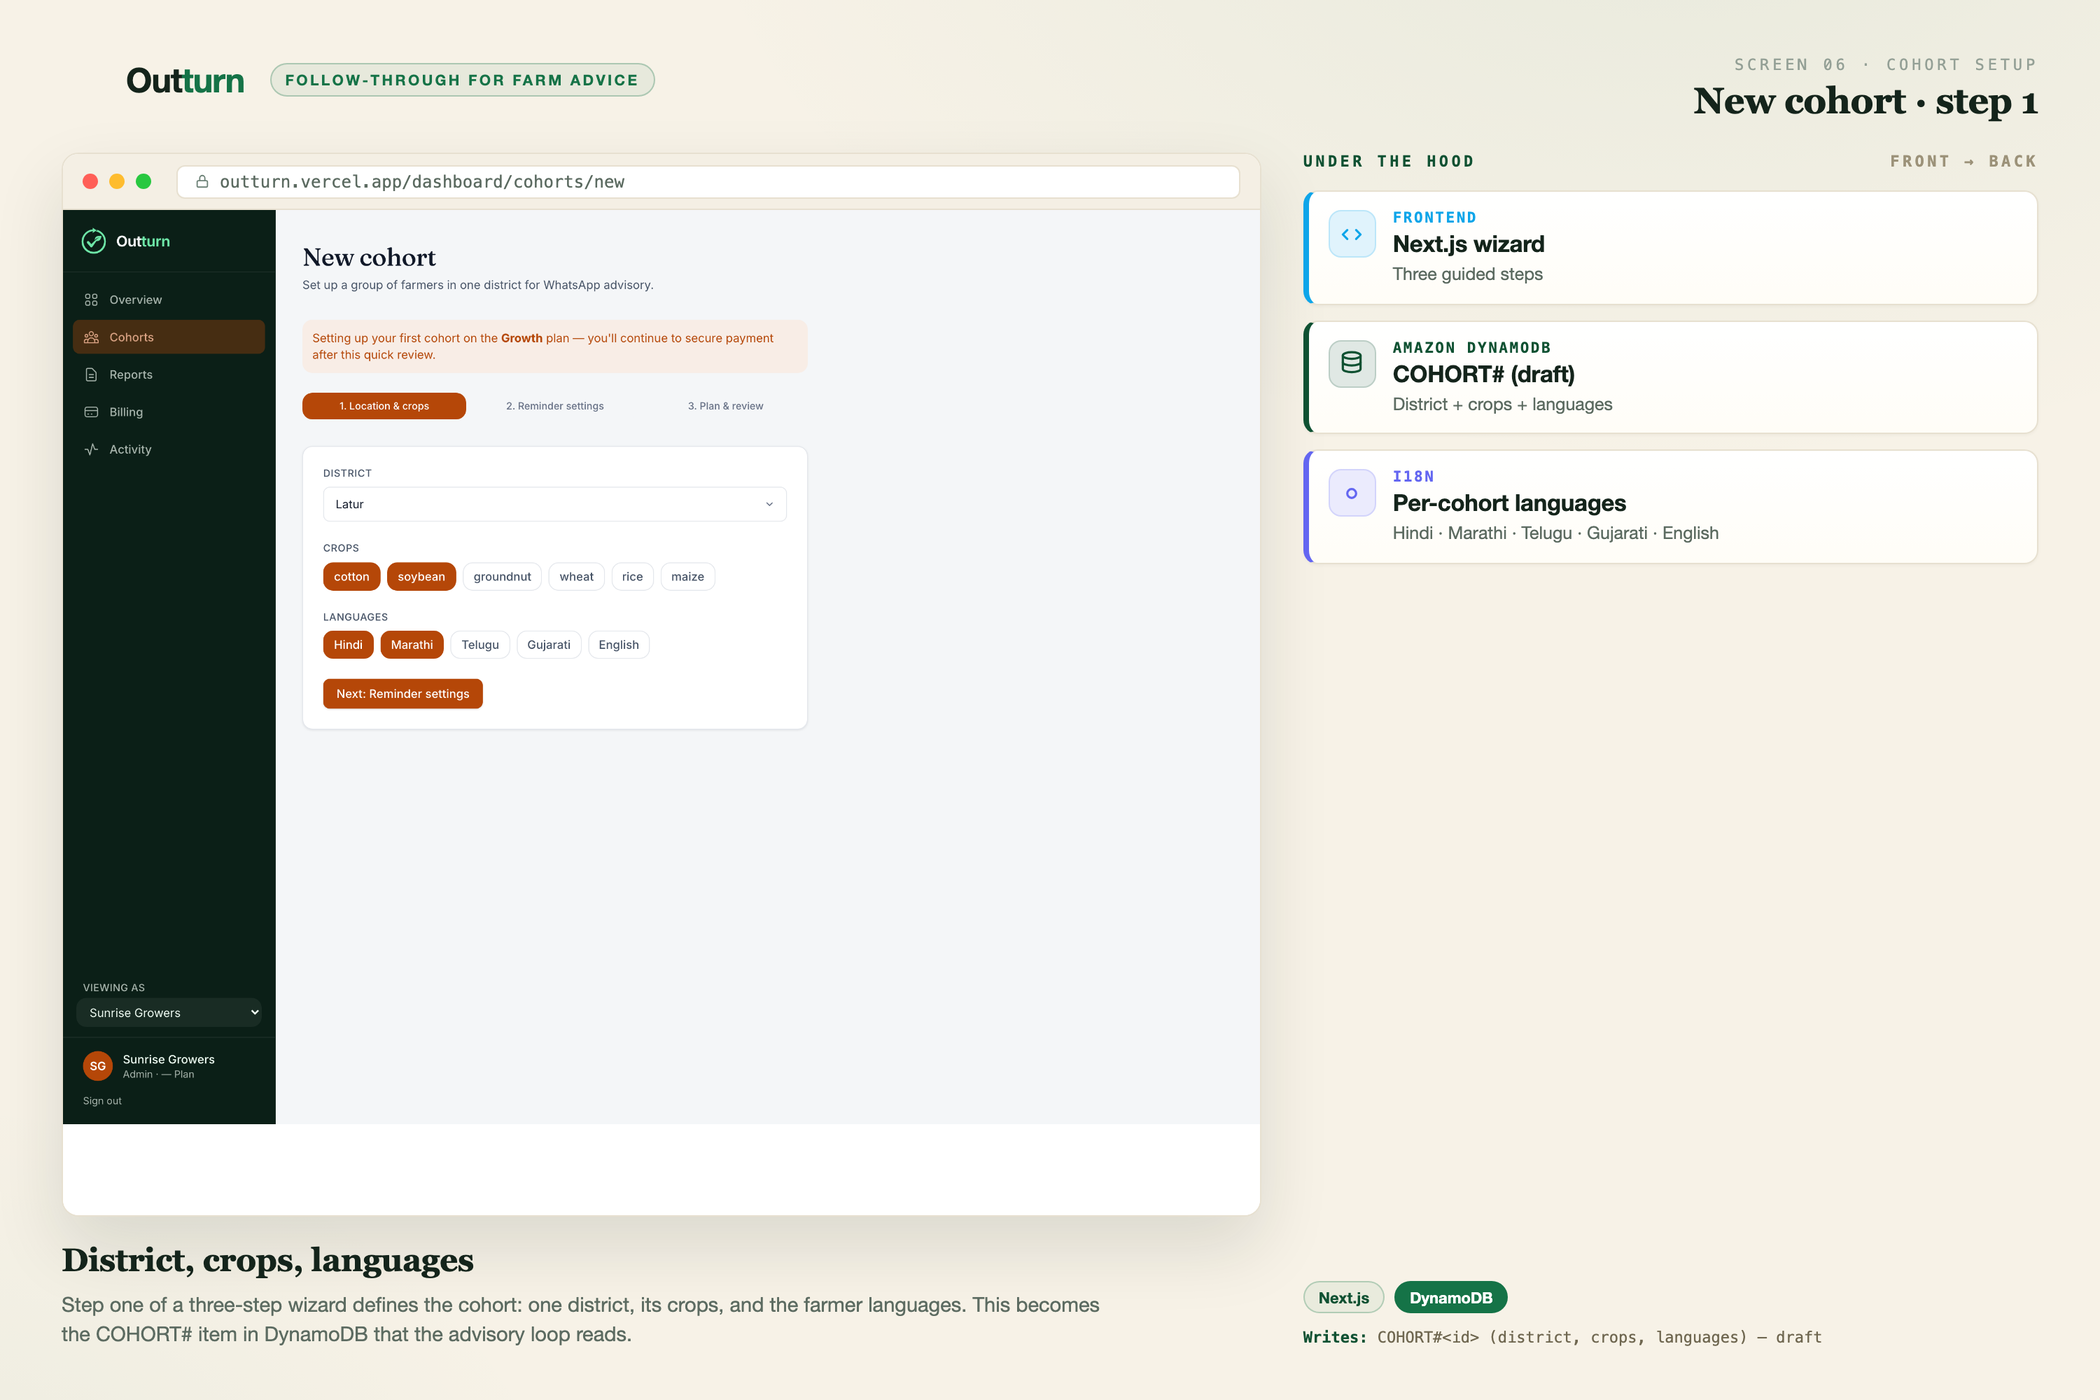Click Next: Reminder settings button

coord(403,694)
